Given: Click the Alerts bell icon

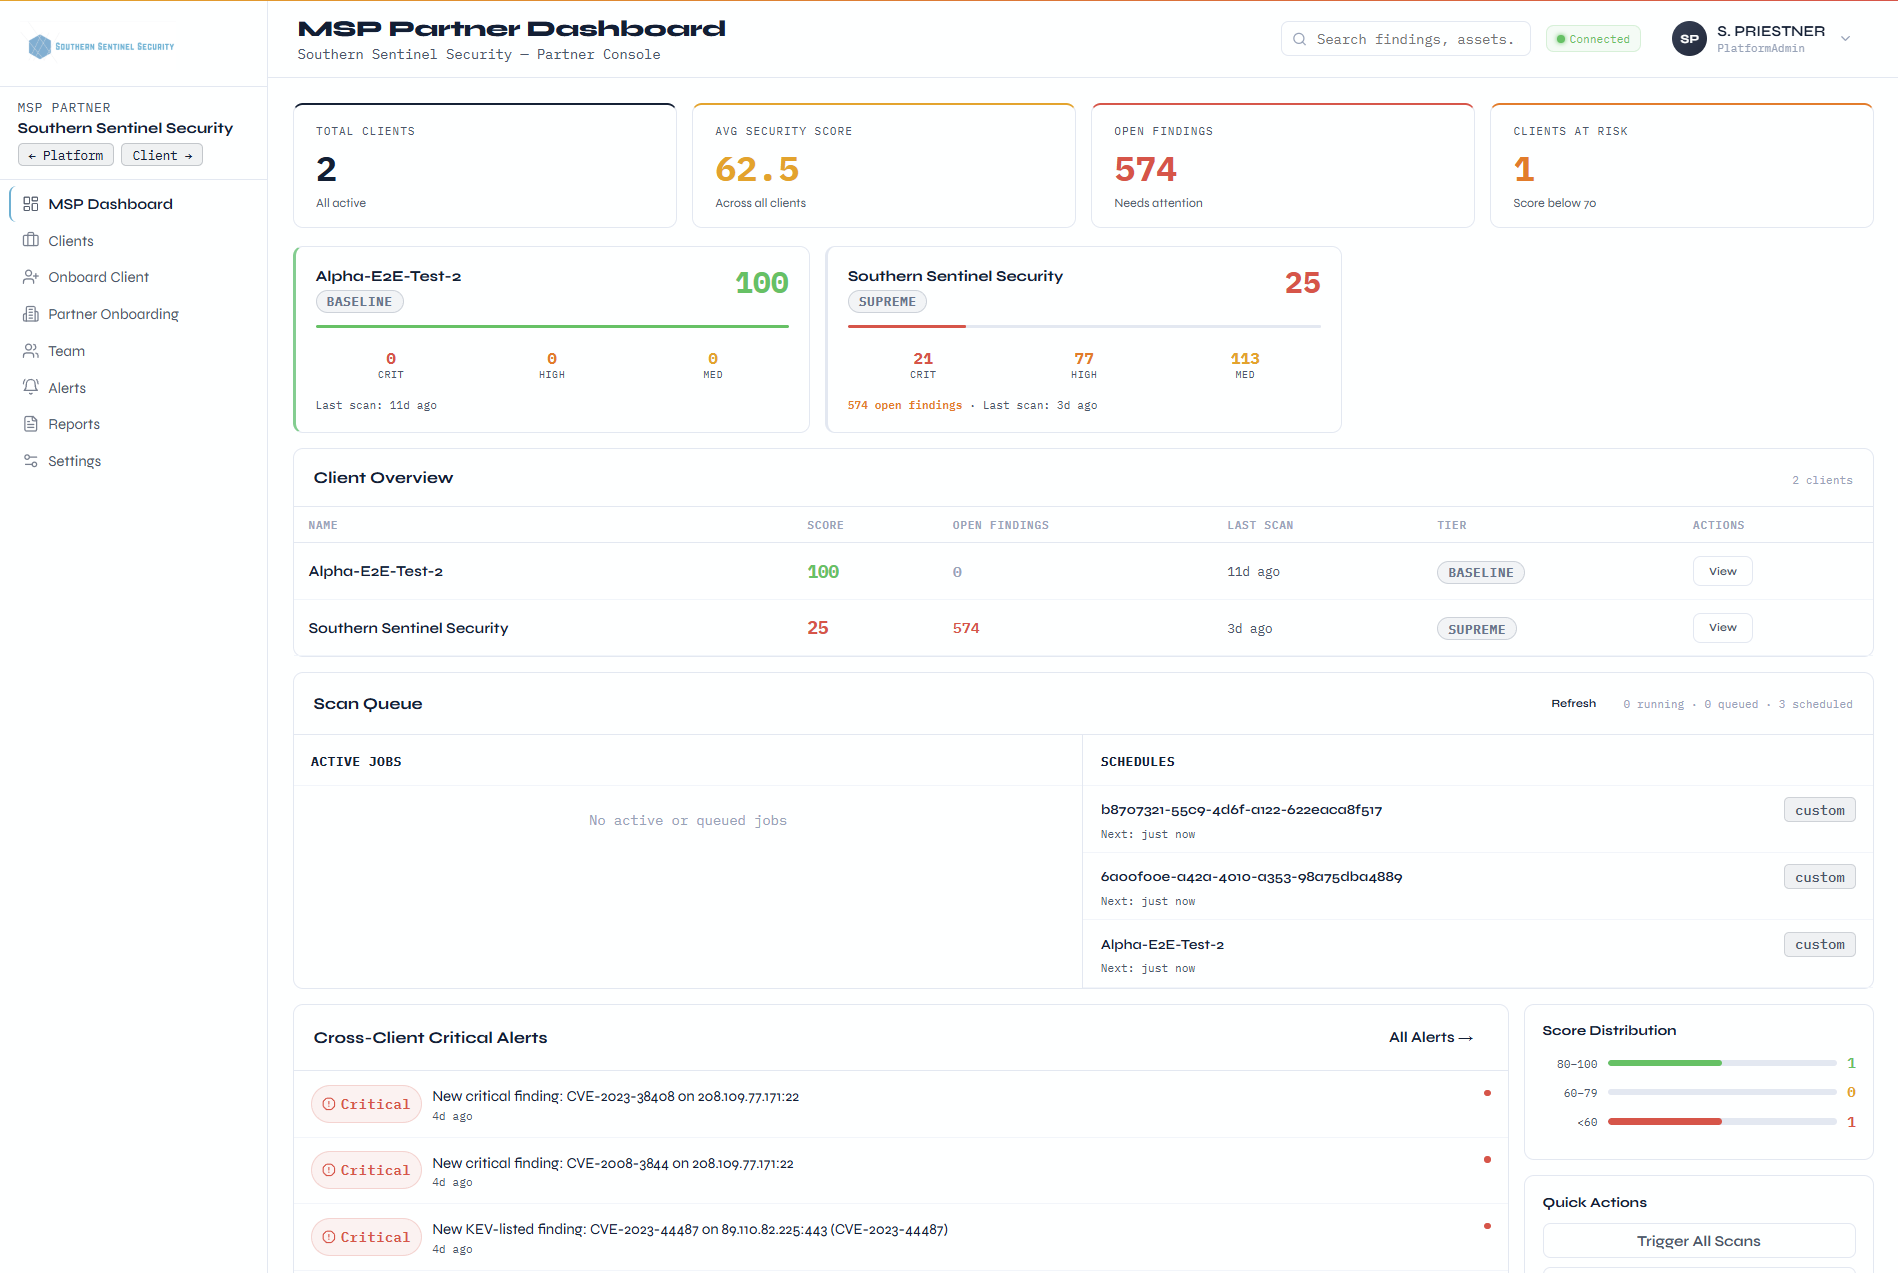Looking at the screenshot, I should (x=31, y=388).
